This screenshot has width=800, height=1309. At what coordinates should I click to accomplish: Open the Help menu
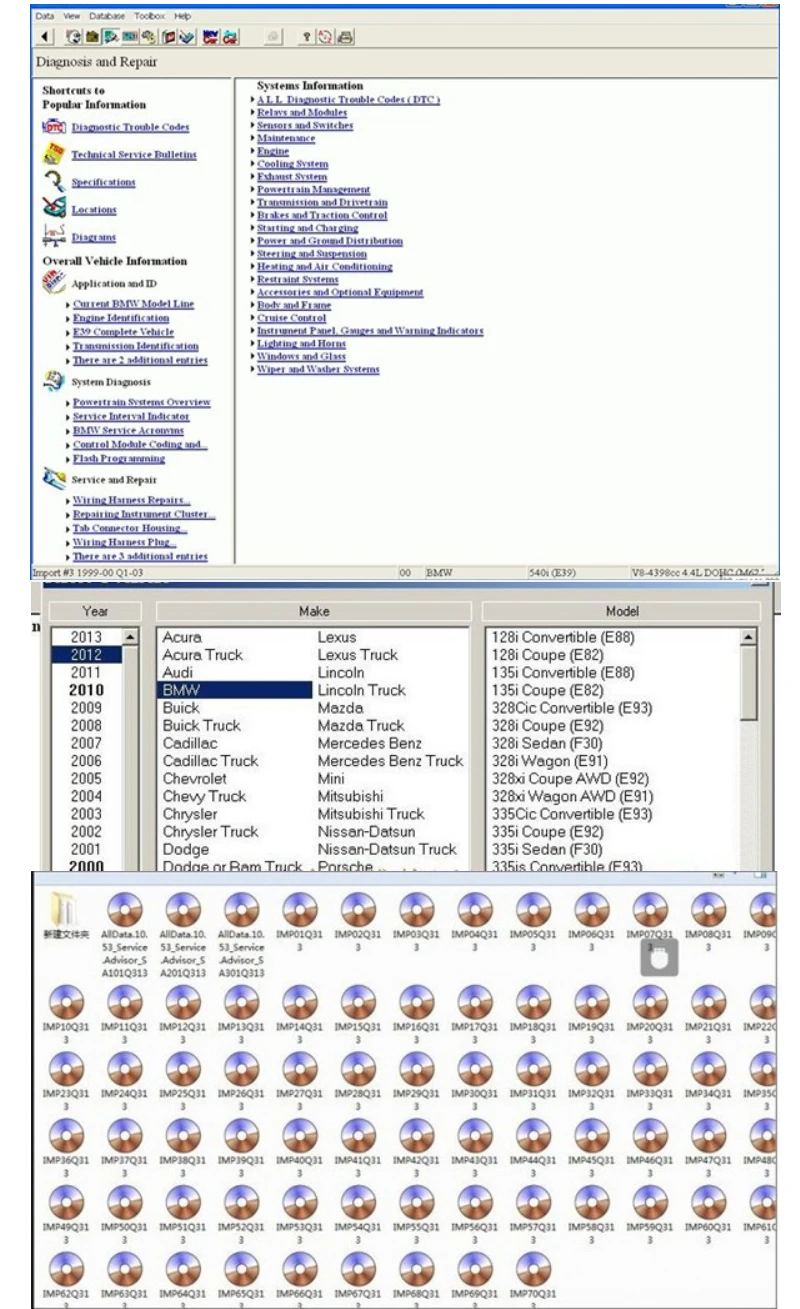tap(182, 16)
